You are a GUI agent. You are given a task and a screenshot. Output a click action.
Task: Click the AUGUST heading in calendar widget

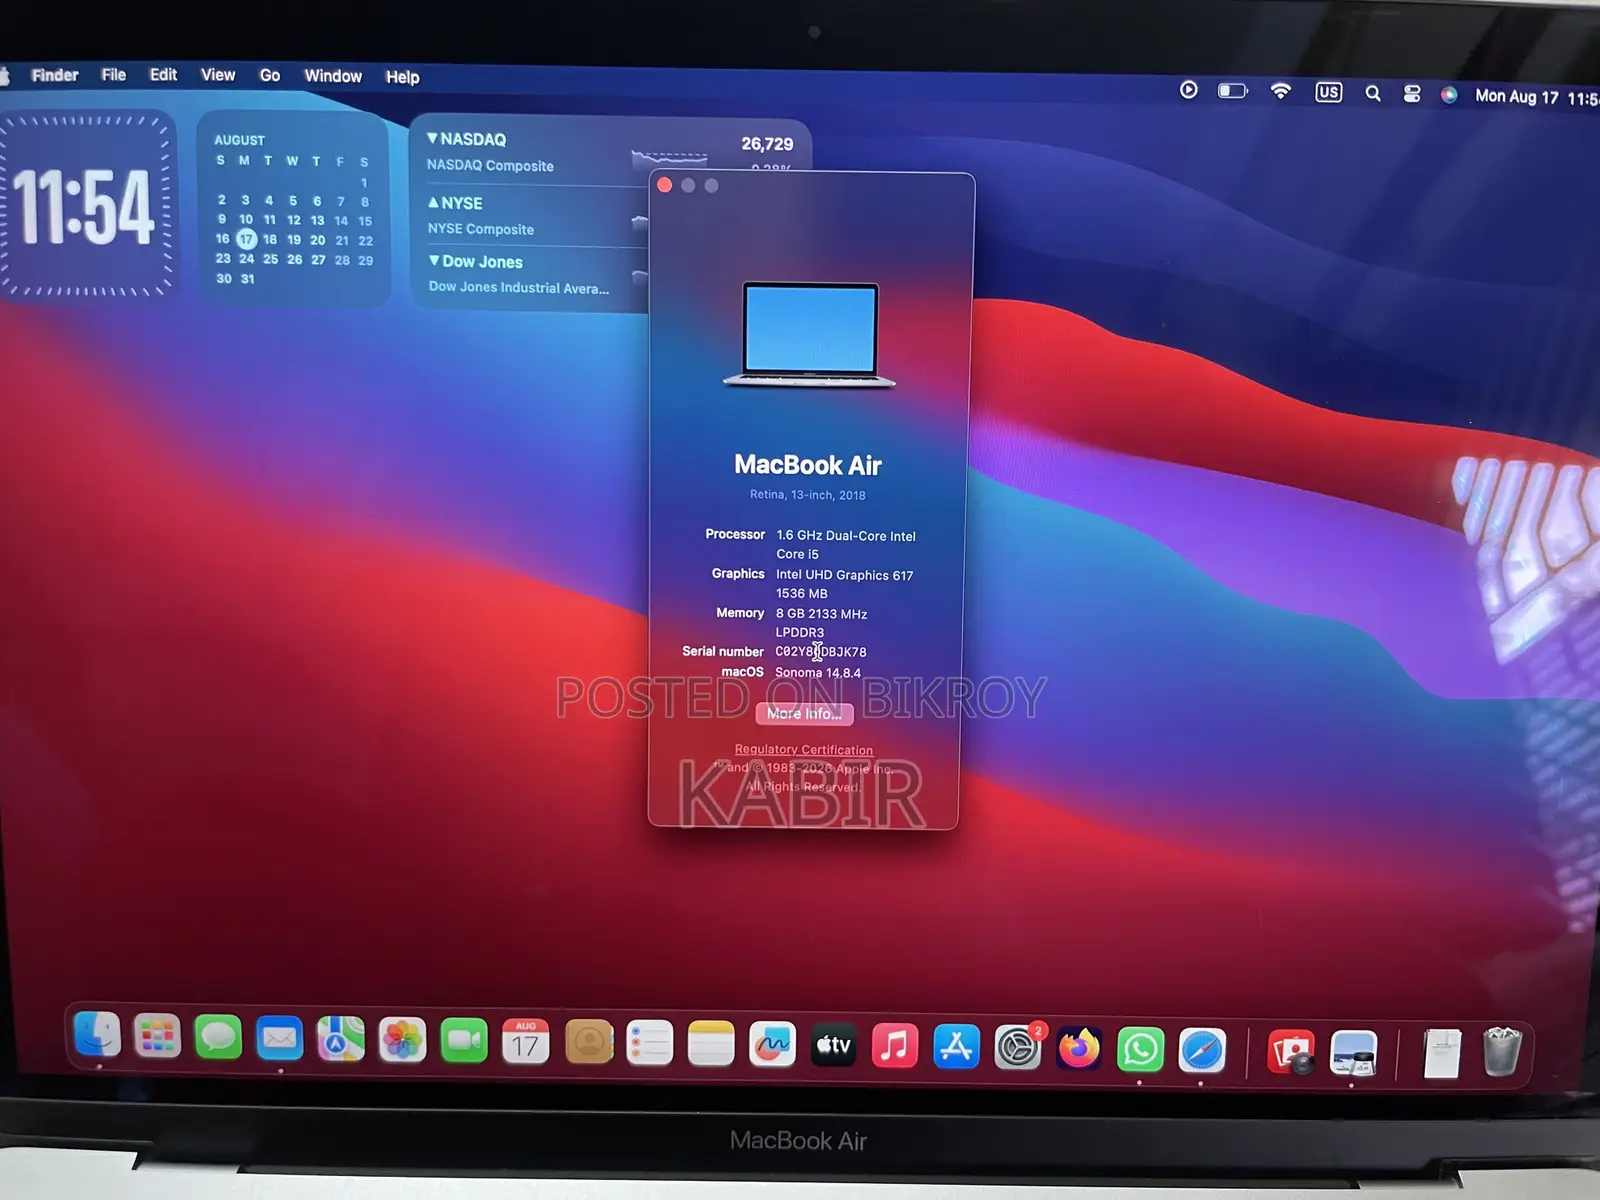(240, 140)
